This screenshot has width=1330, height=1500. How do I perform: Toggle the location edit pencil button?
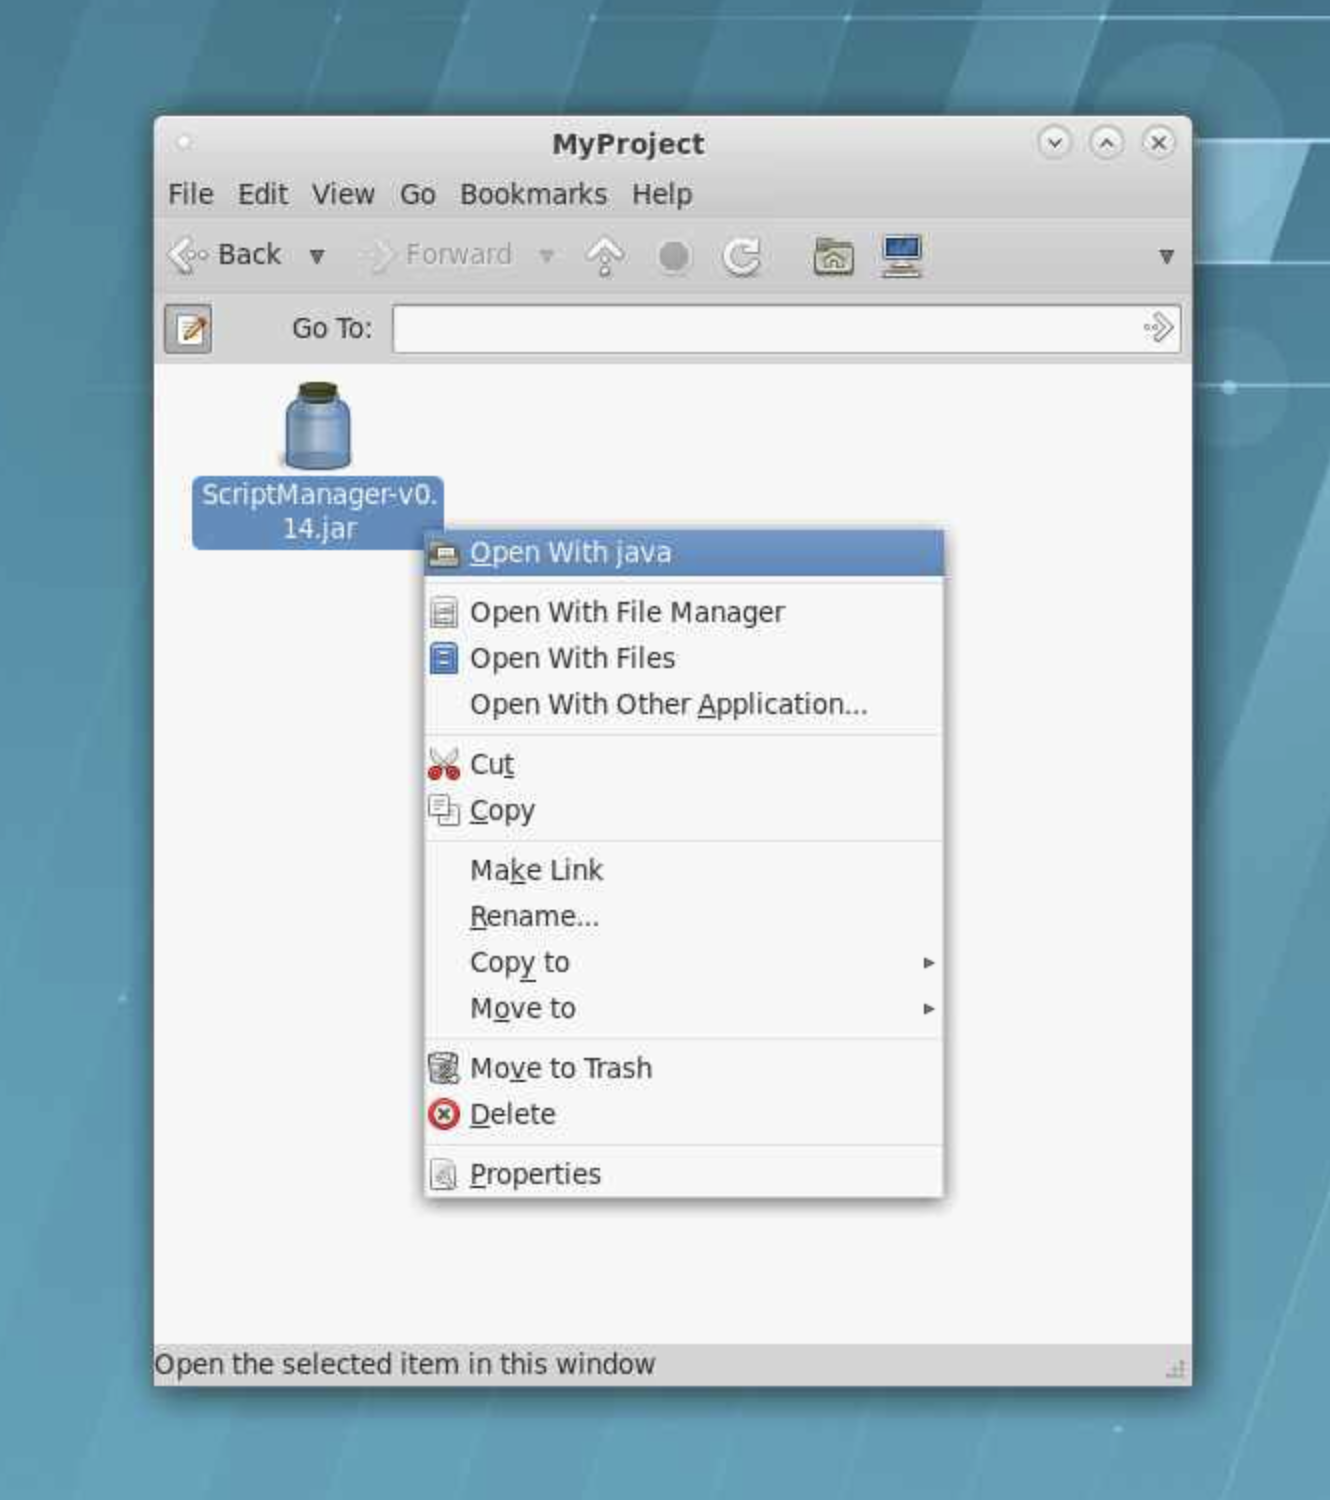click(188, 329)
